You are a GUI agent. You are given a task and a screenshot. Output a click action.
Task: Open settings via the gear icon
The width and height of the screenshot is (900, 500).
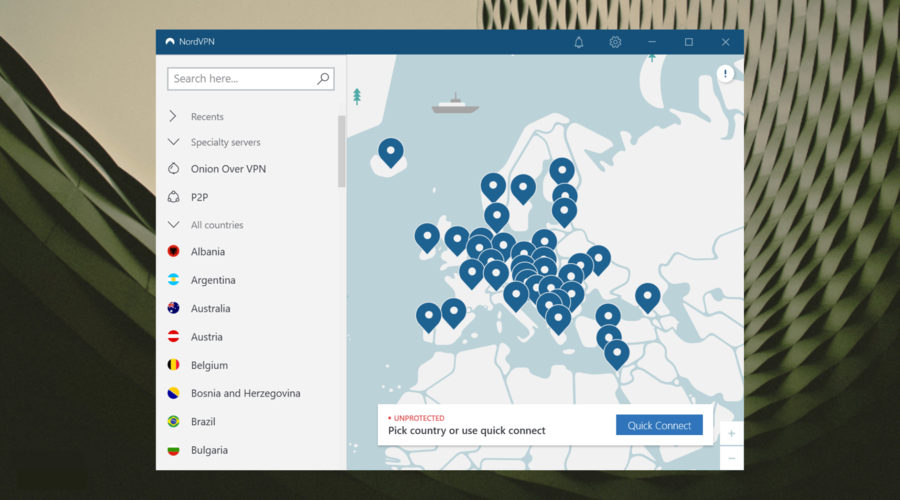[615, 42]
